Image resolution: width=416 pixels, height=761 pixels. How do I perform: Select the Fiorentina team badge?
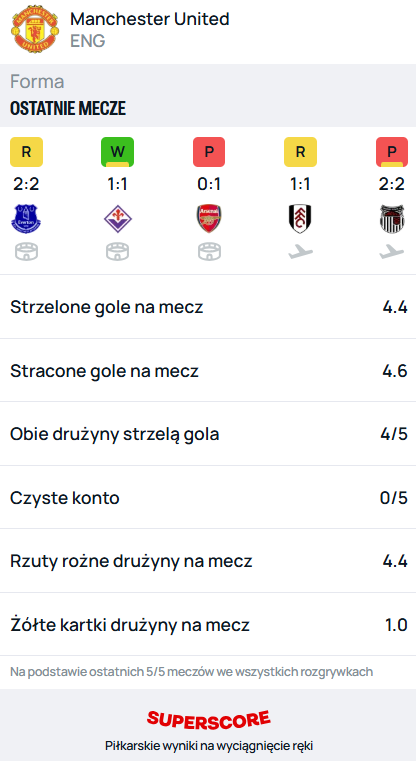pos(117,219)
